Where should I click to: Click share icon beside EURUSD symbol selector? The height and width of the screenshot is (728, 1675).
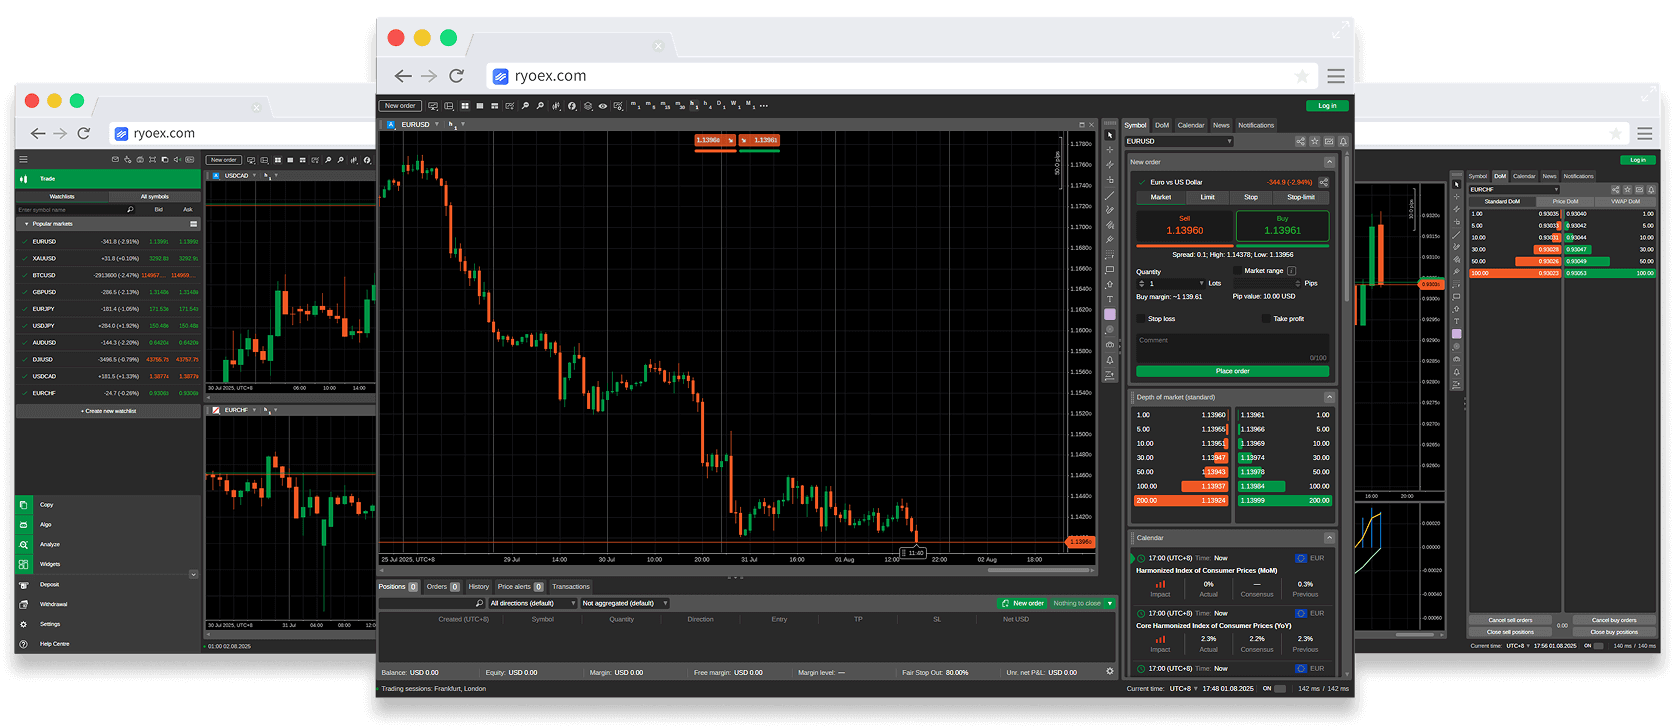(1300, 141)
